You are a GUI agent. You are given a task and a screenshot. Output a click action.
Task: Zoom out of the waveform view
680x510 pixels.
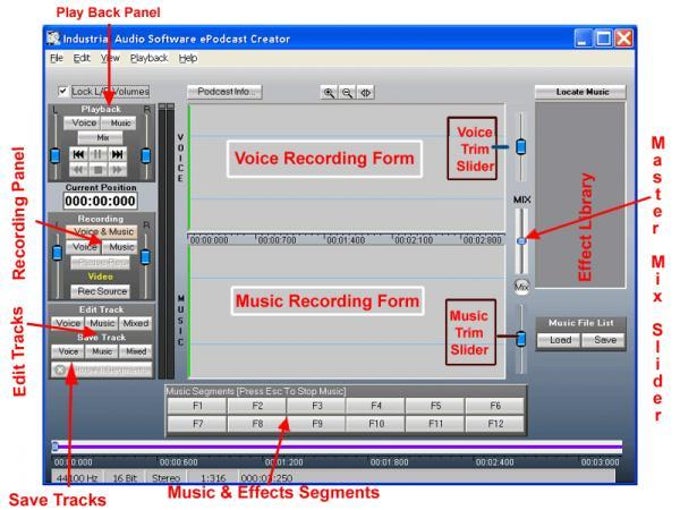[x=347, y=93]
